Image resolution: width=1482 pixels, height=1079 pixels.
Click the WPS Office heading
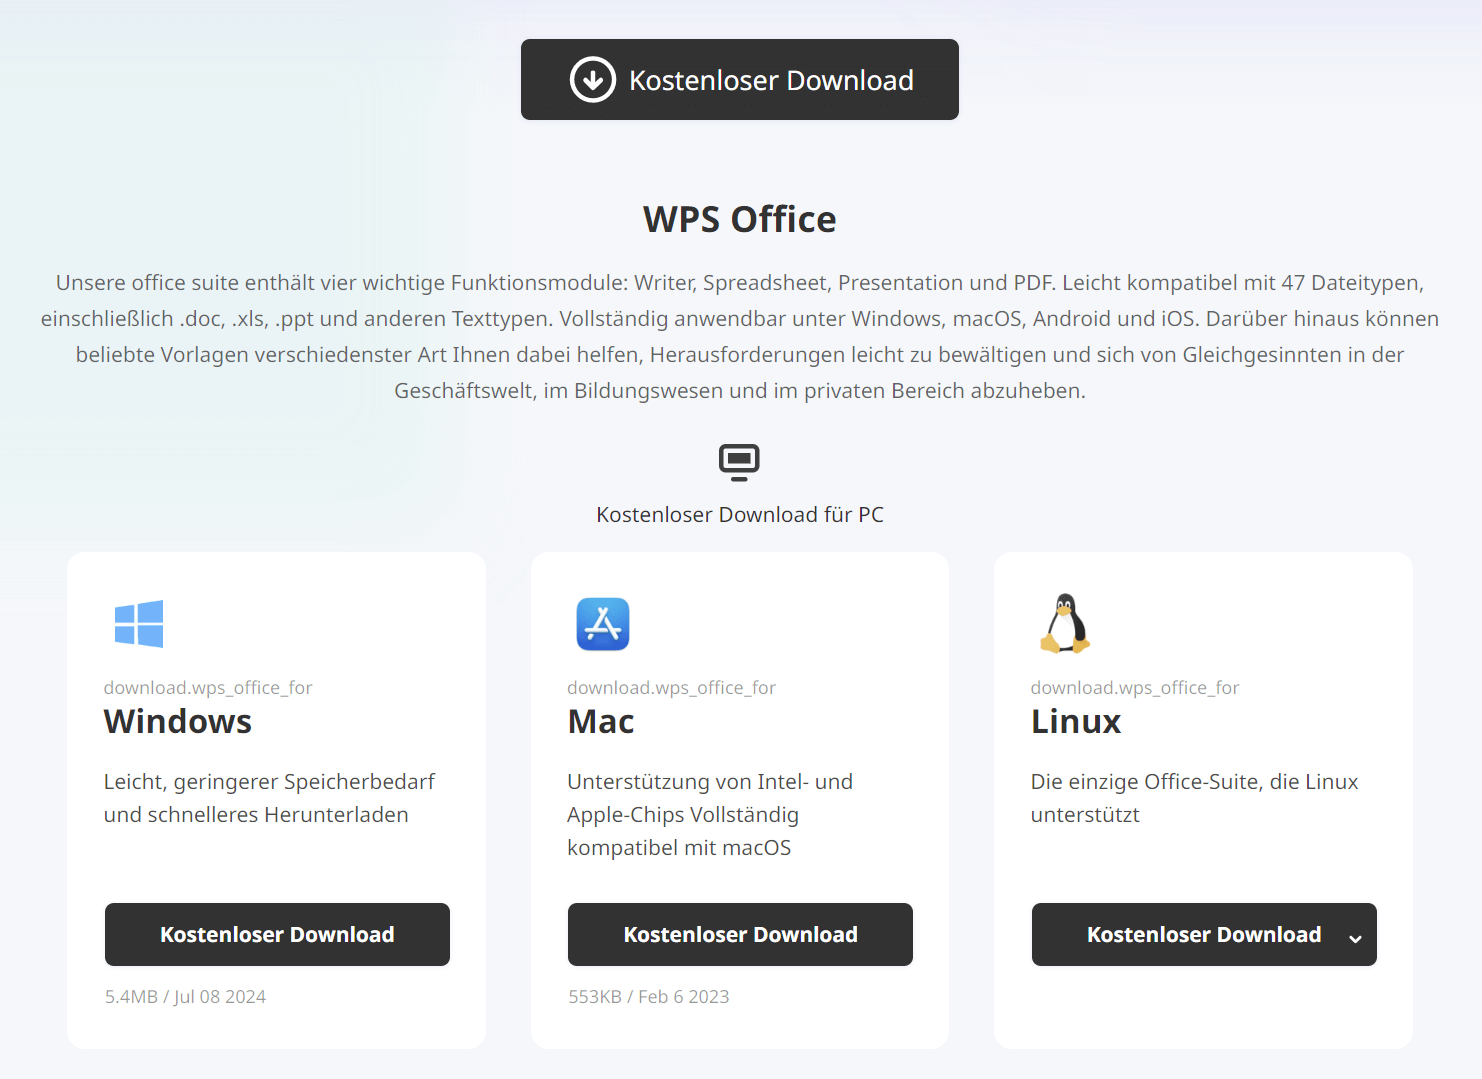pyautogui.click(x=740, y=219)
